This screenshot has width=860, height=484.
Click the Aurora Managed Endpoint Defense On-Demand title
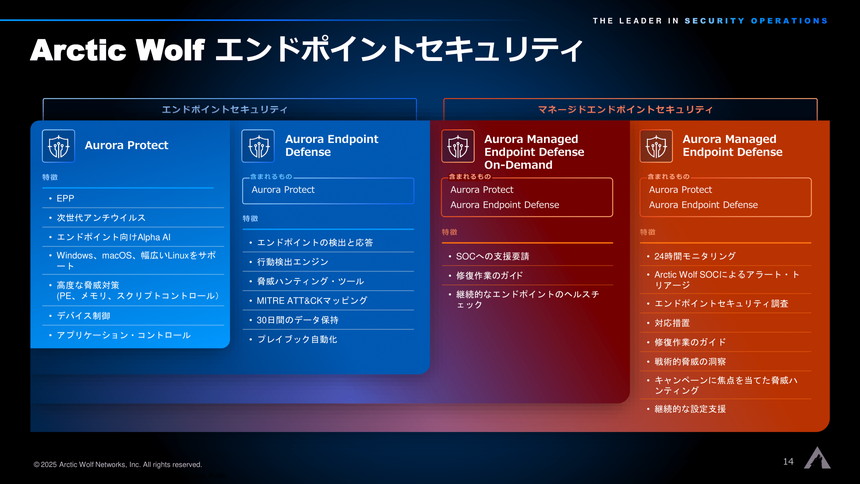[x=531, y=152]
